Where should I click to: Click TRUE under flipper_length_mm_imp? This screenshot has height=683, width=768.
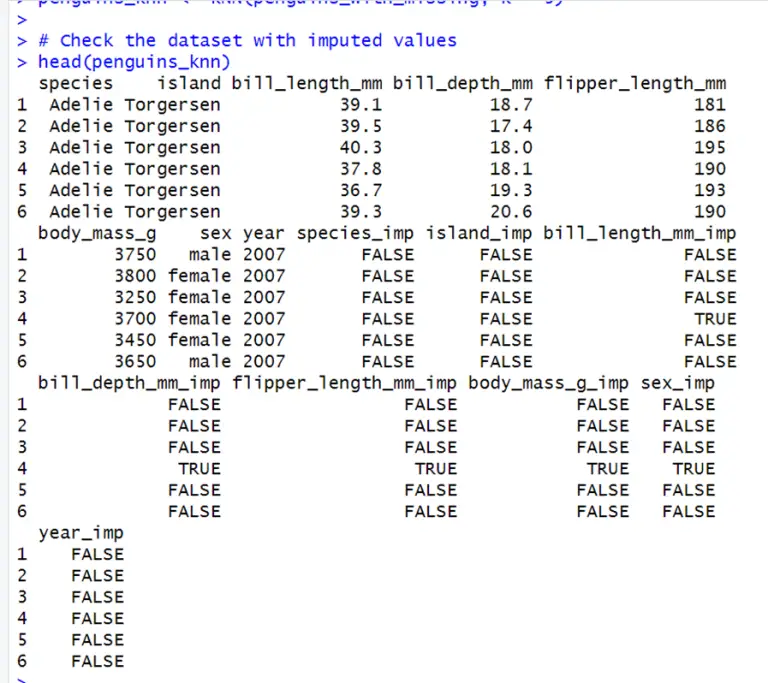coord(436,469)
